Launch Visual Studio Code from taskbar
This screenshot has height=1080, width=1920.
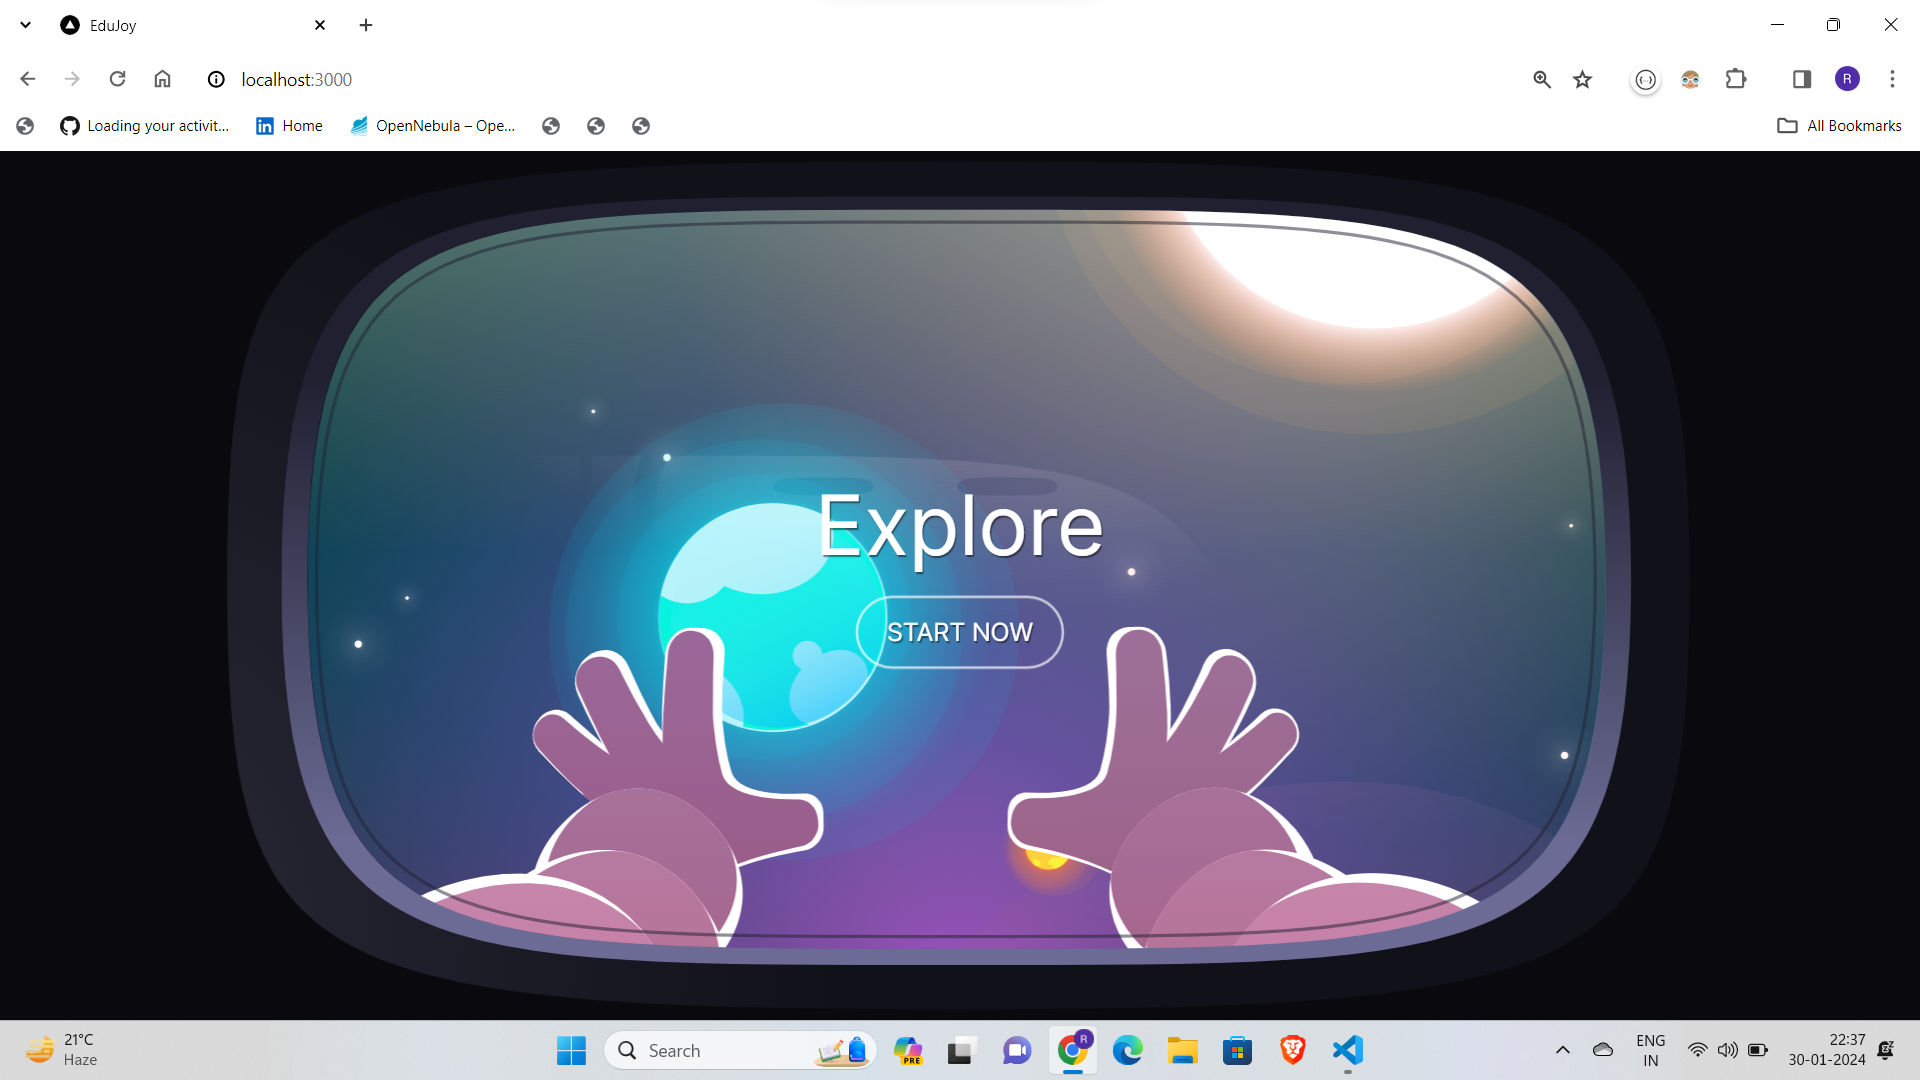(1347, 1050)
